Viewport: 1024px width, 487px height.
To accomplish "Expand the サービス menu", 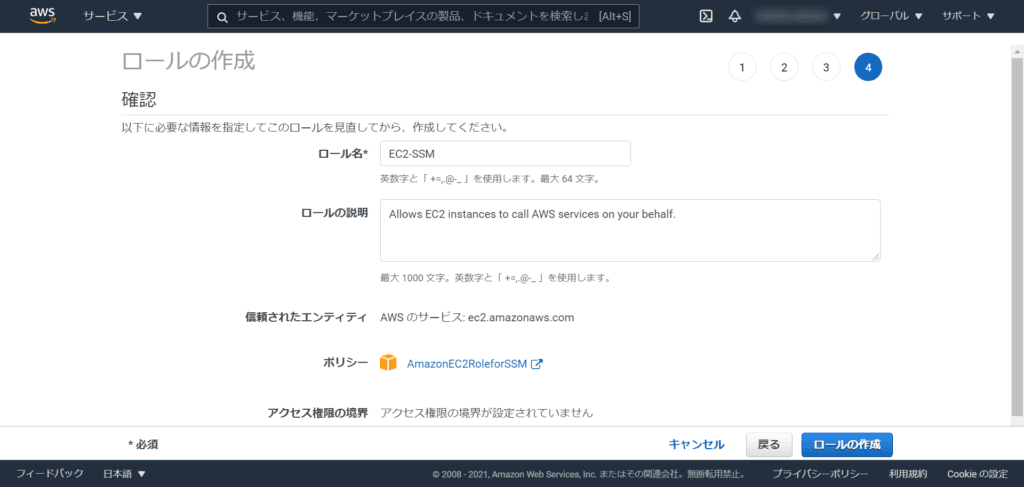I will click(112, 16).
